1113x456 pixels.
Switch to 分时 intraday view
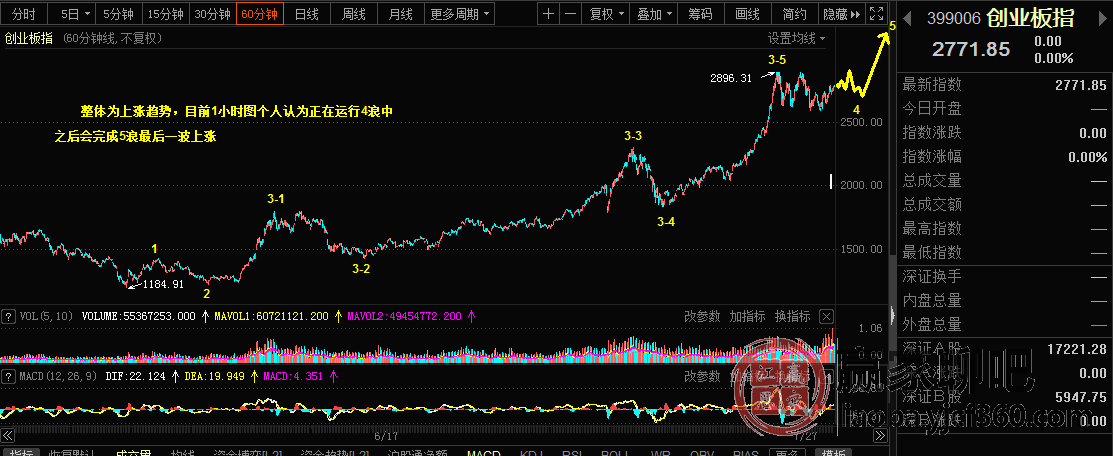(23, 13)
